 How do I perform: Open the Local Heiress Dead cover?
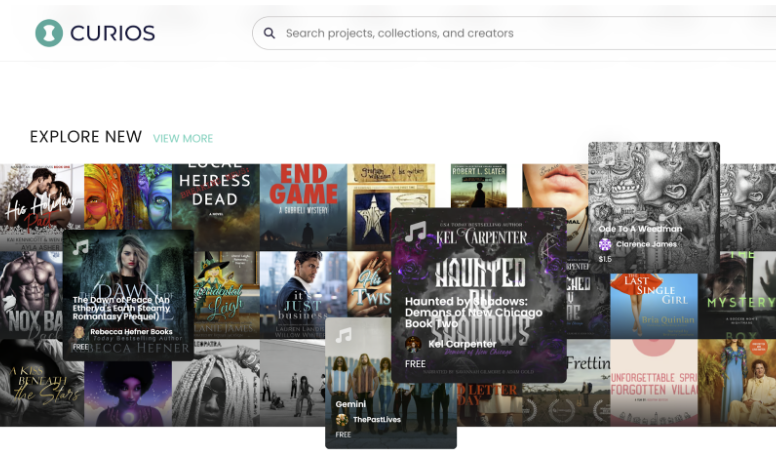(215, 206)
